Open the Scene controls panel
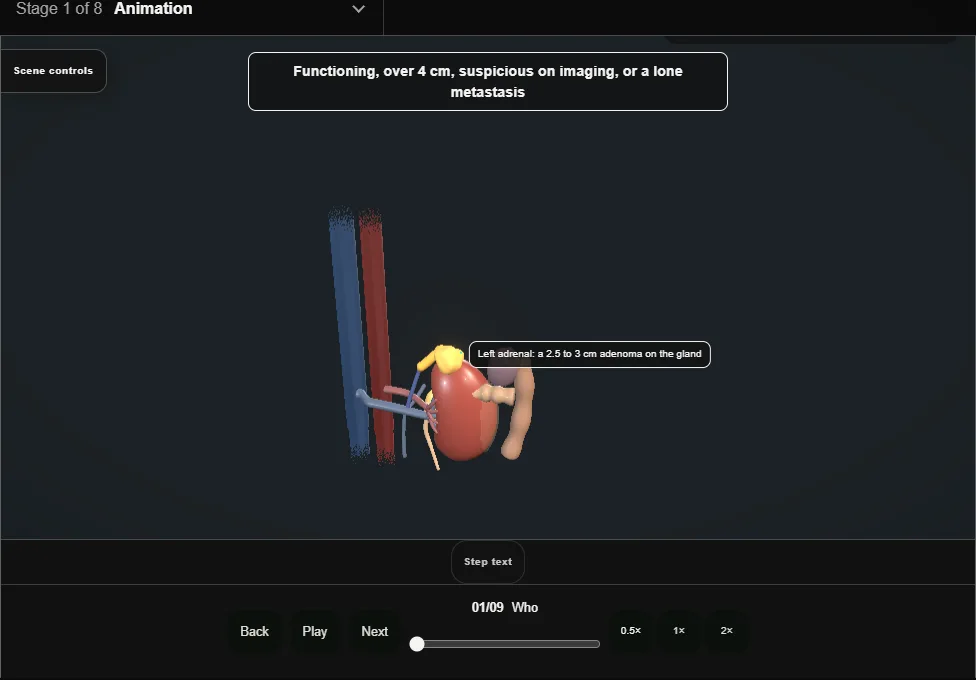 click(x=53, y=71)
